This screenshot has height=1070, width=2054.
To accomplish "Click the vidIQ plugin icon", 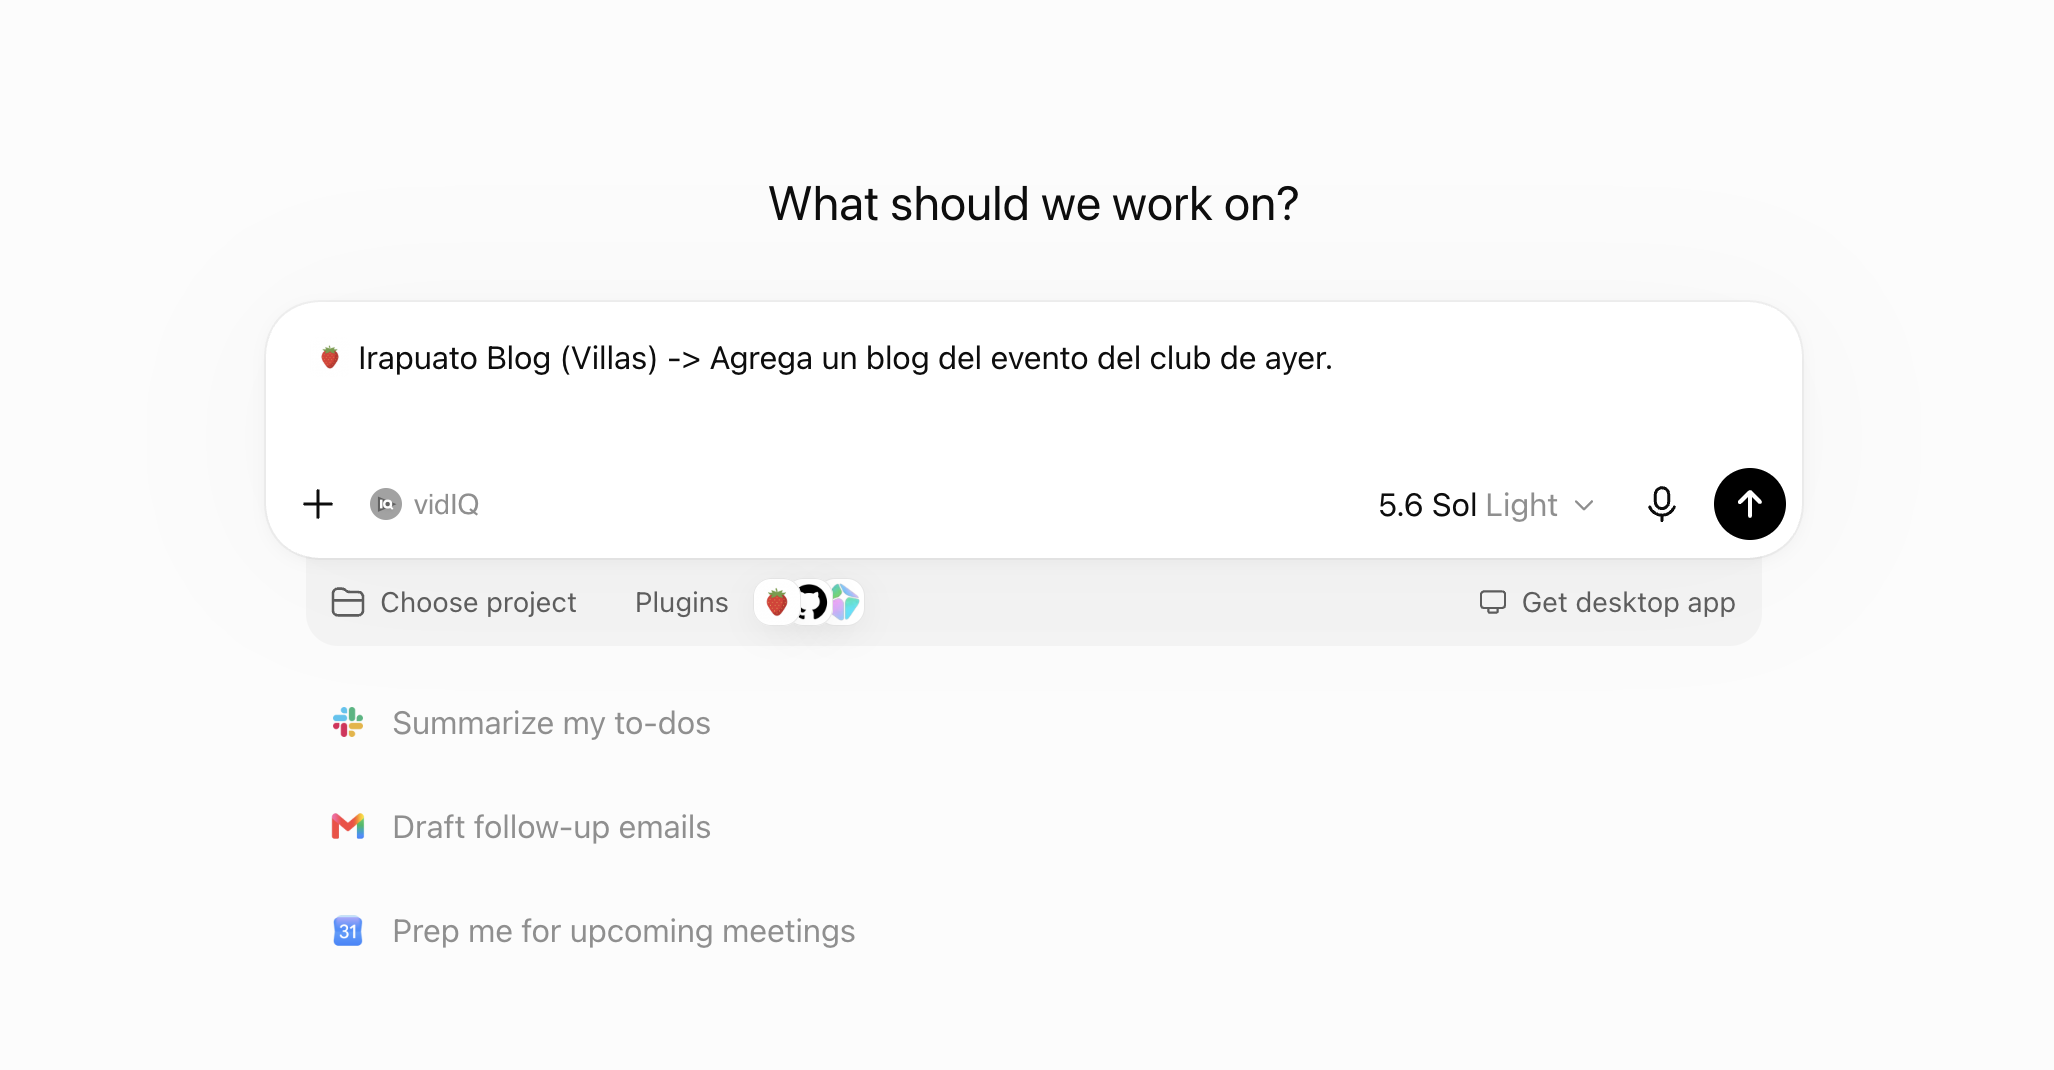I will pos(386,504).
